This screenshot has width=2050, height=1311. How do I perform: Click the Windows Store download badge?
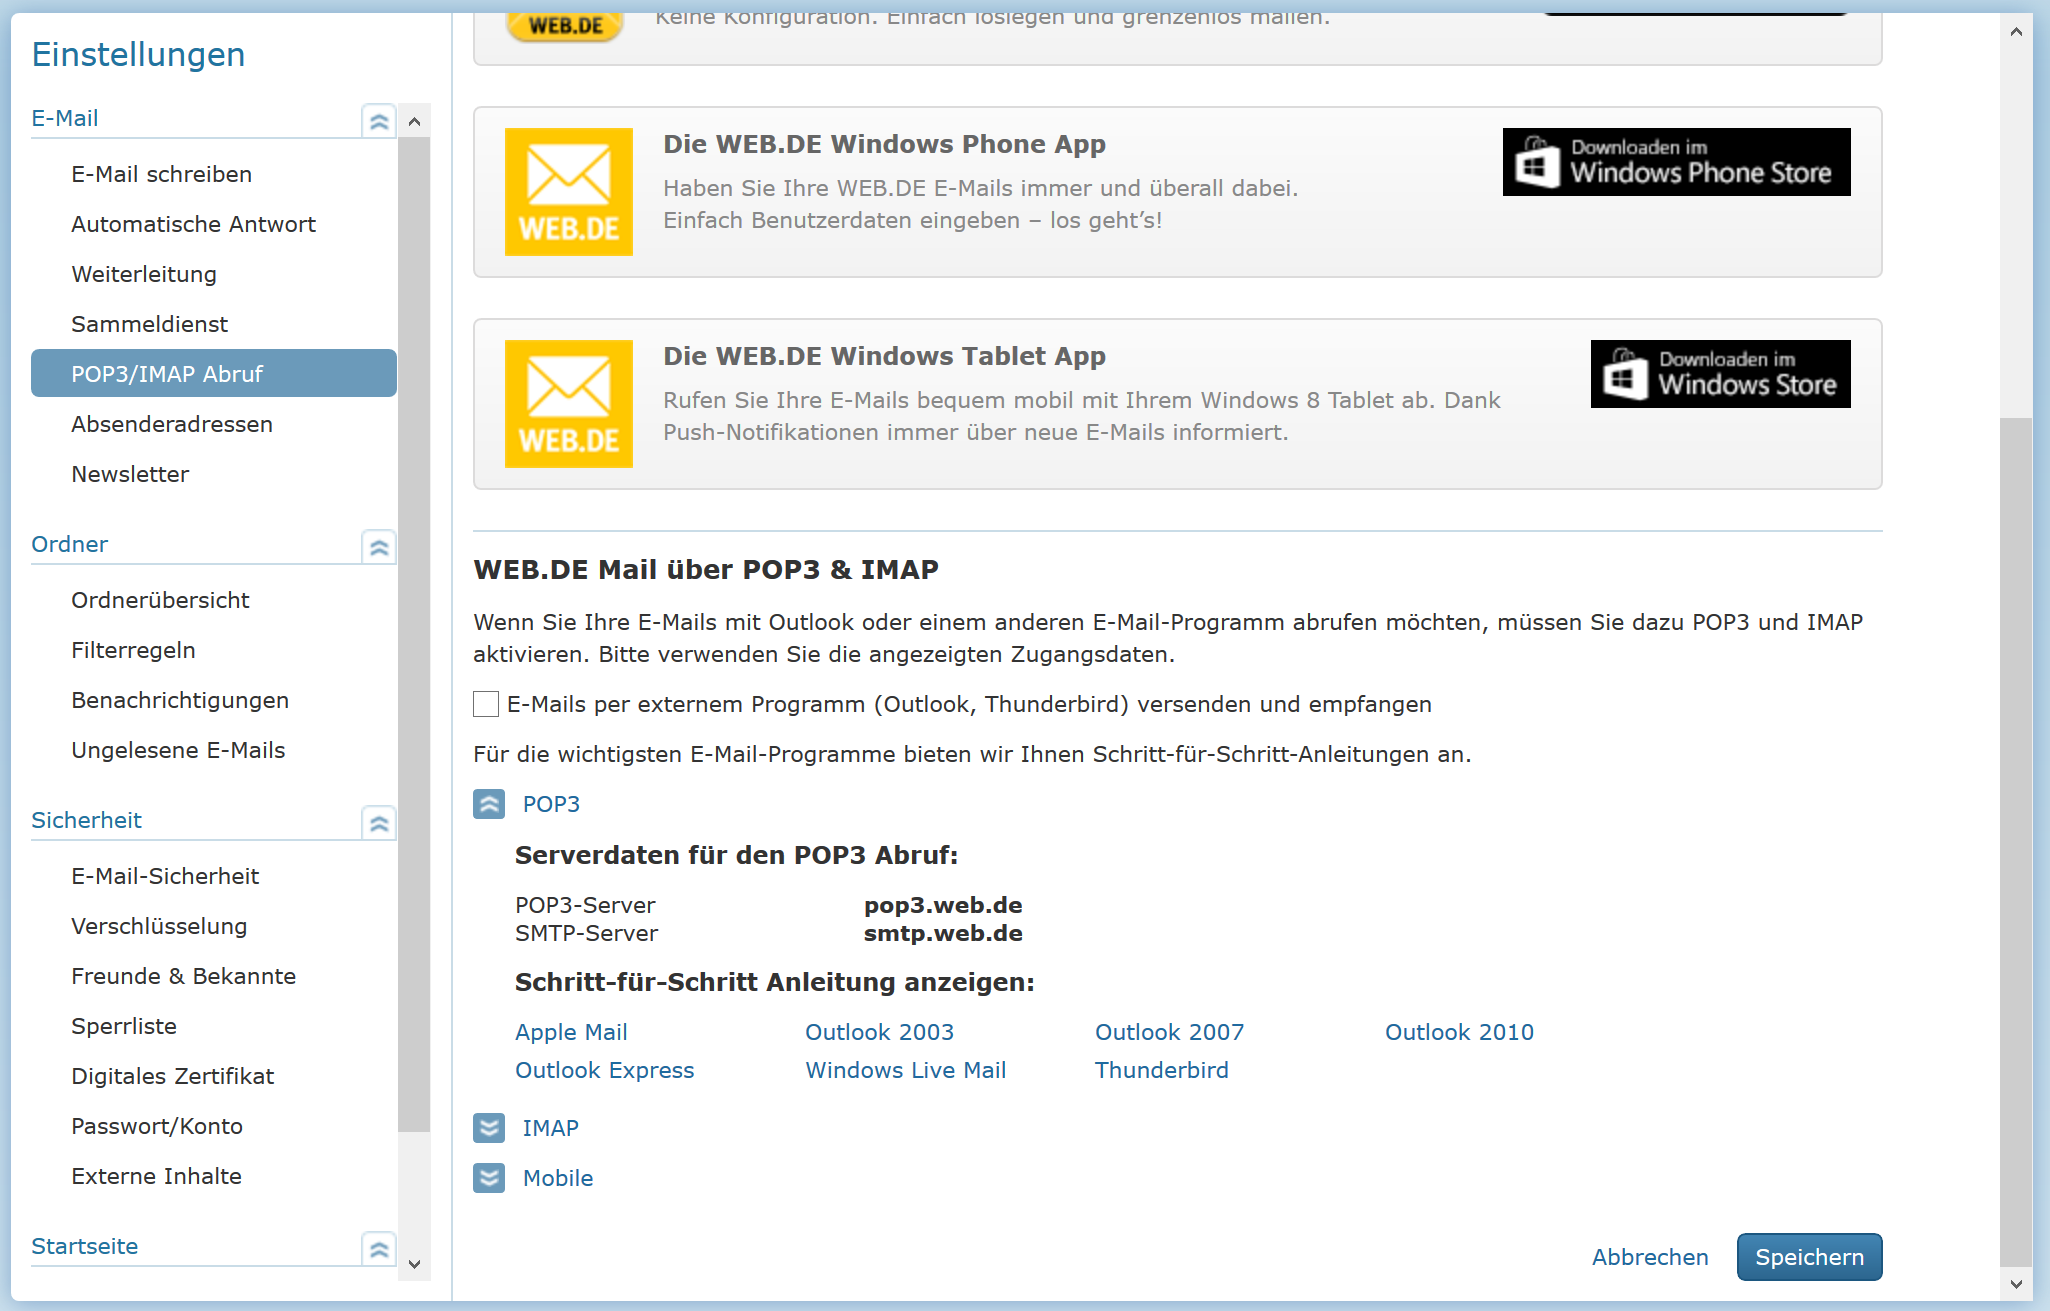1720,374
